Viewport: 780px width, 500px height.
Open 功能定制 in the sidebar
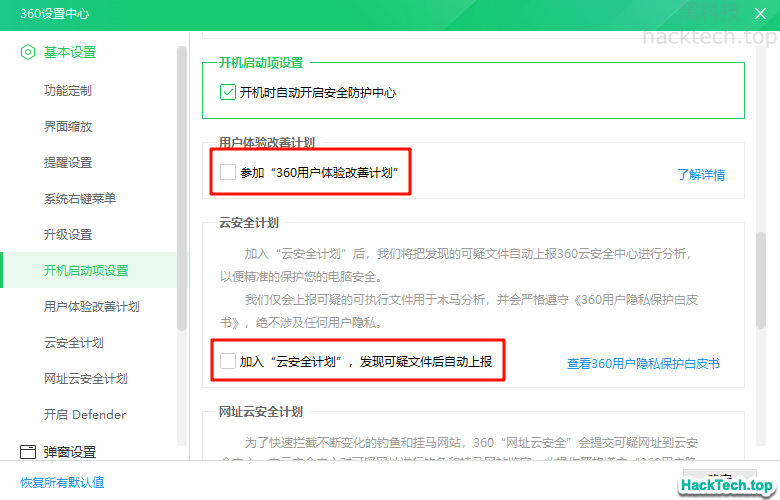pyautogui.click(x=68, y=91)
